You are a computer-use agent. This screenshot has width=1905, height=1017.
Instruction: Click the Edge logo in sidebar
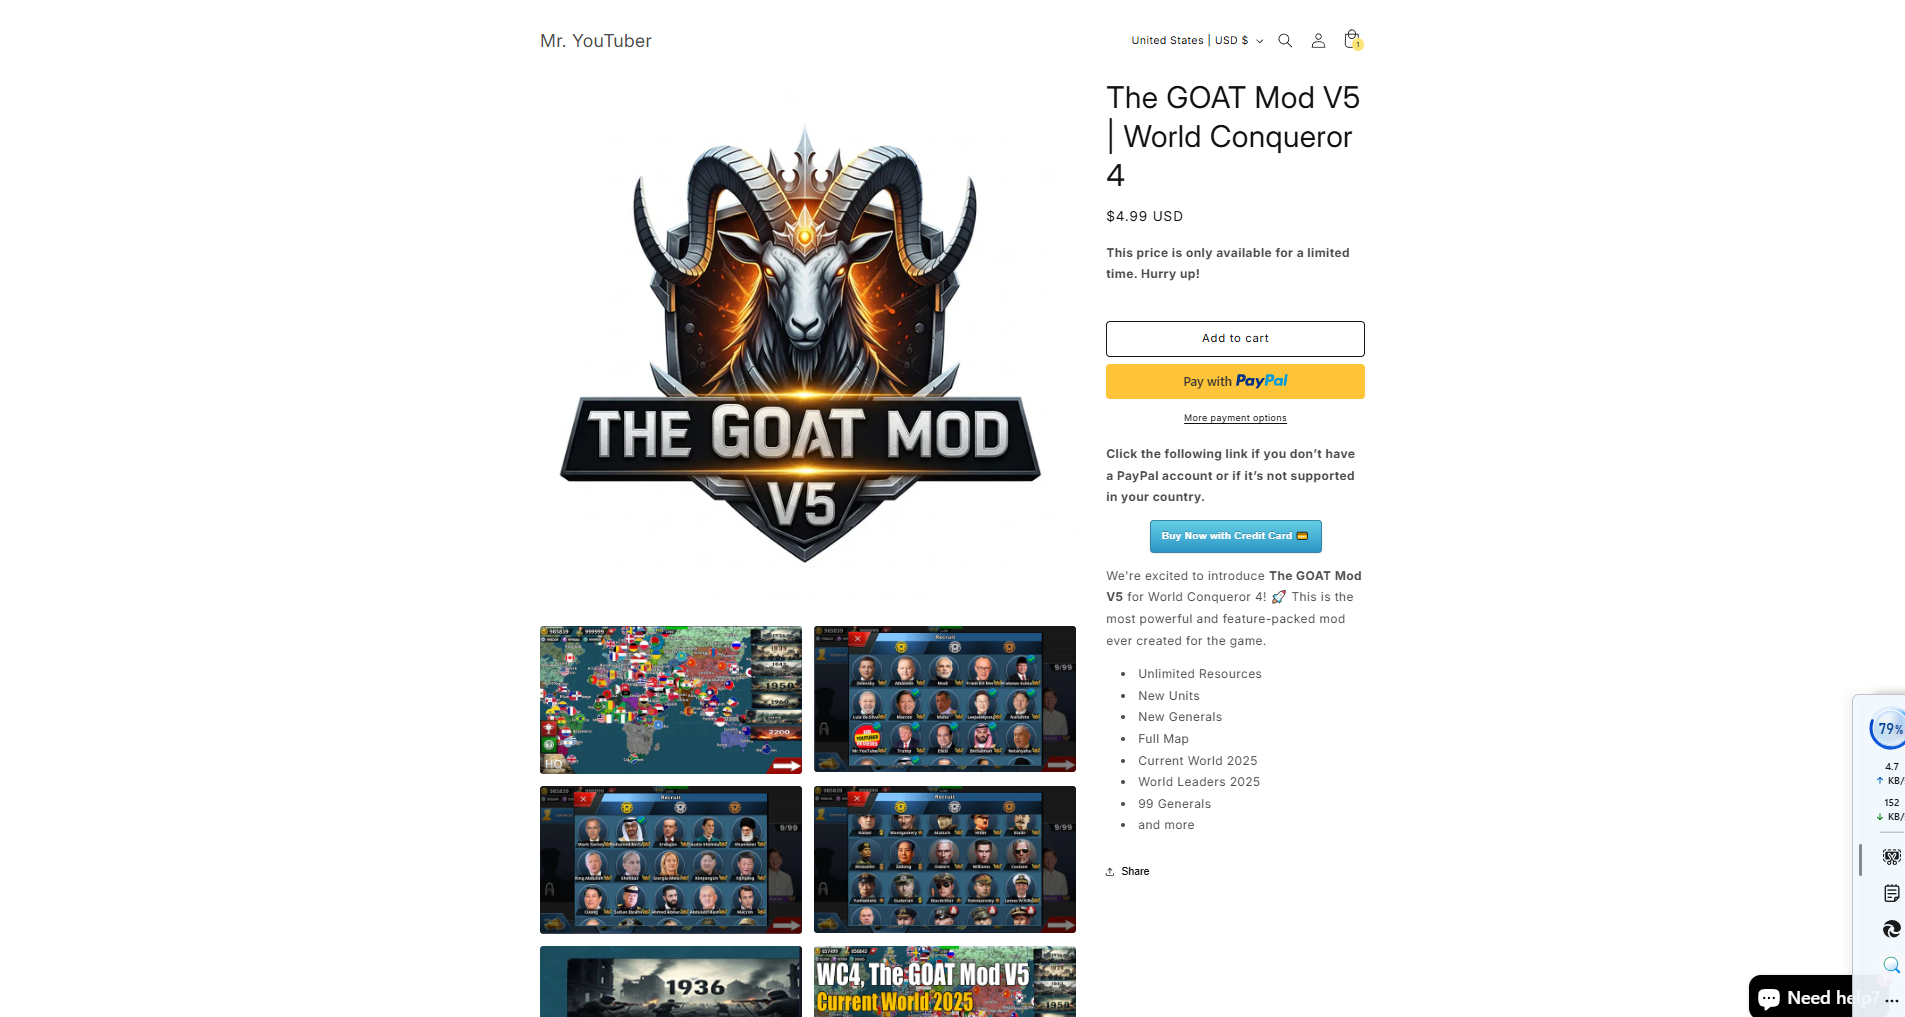[1891, 929]
